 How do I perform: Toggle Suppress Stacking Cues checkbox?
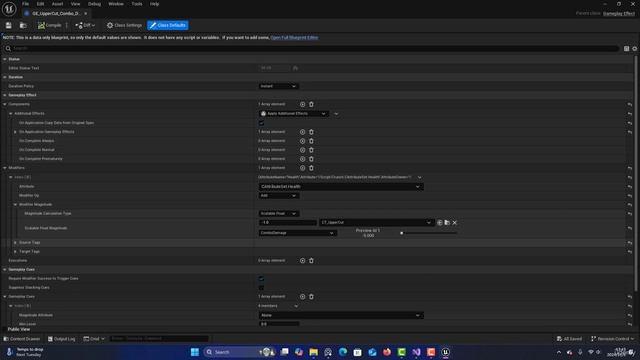point(261,288)
